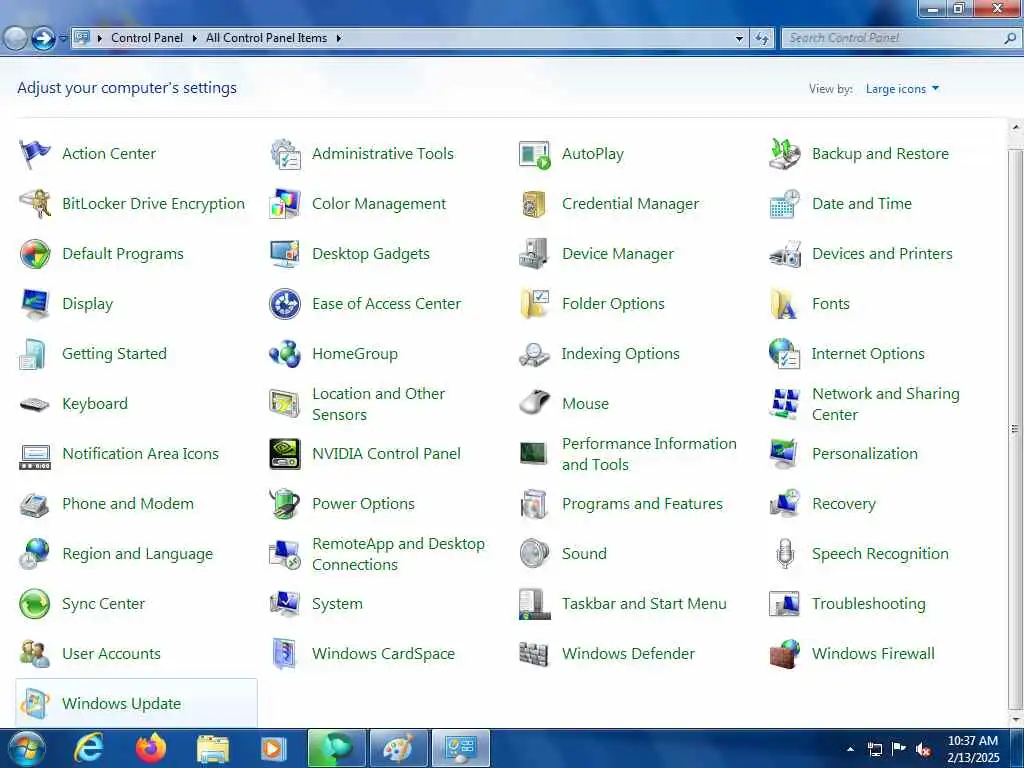
Task: Click the Network and Sharing Center icon
Action: pyautogui.click(x=784, y=404)
